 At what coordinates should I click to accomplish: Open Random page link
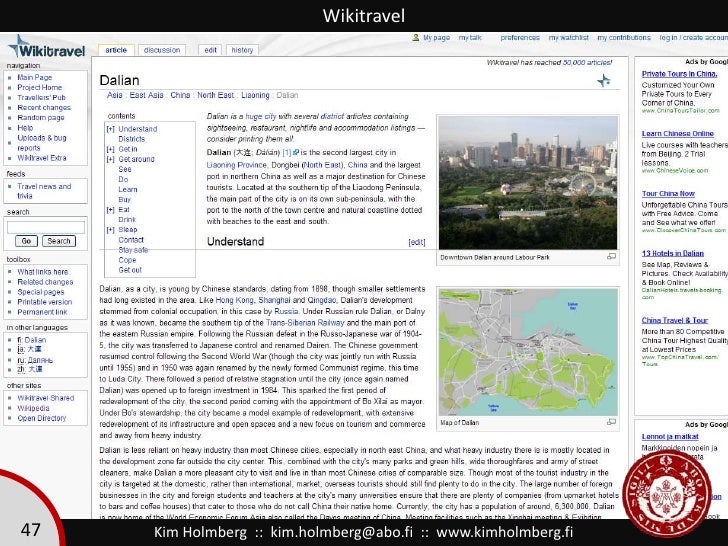click(41, 117)
